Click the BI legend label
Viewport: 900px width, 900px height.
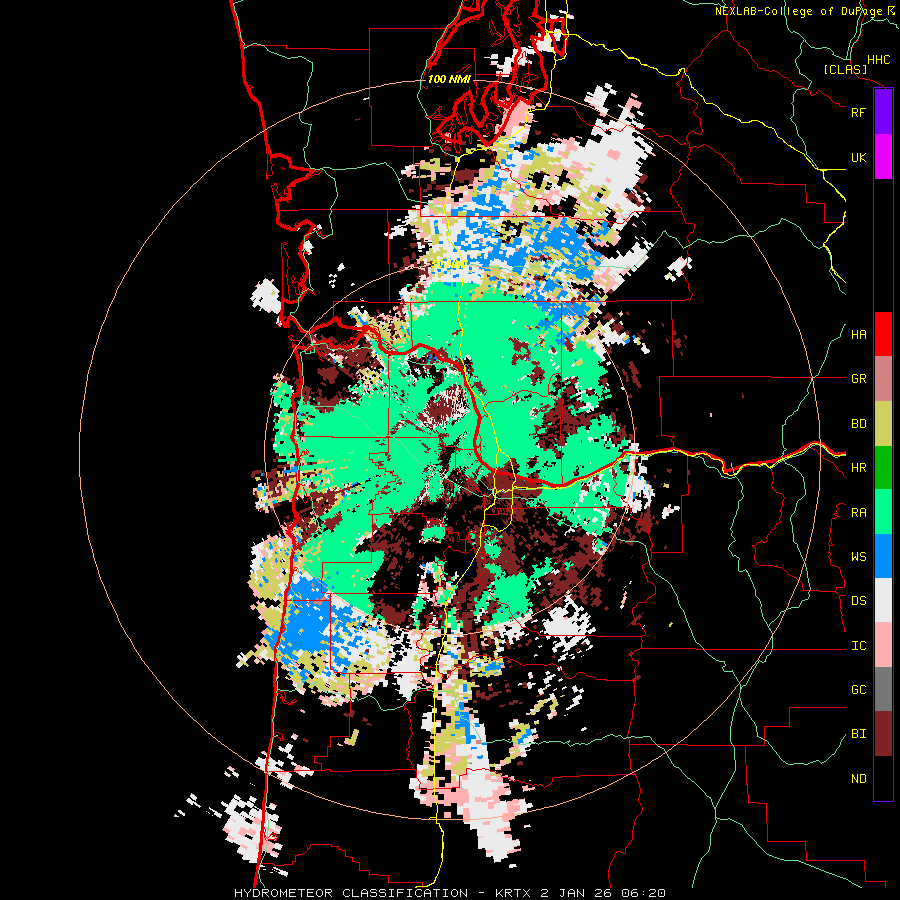pyautogui.click(x=858, y=734)
